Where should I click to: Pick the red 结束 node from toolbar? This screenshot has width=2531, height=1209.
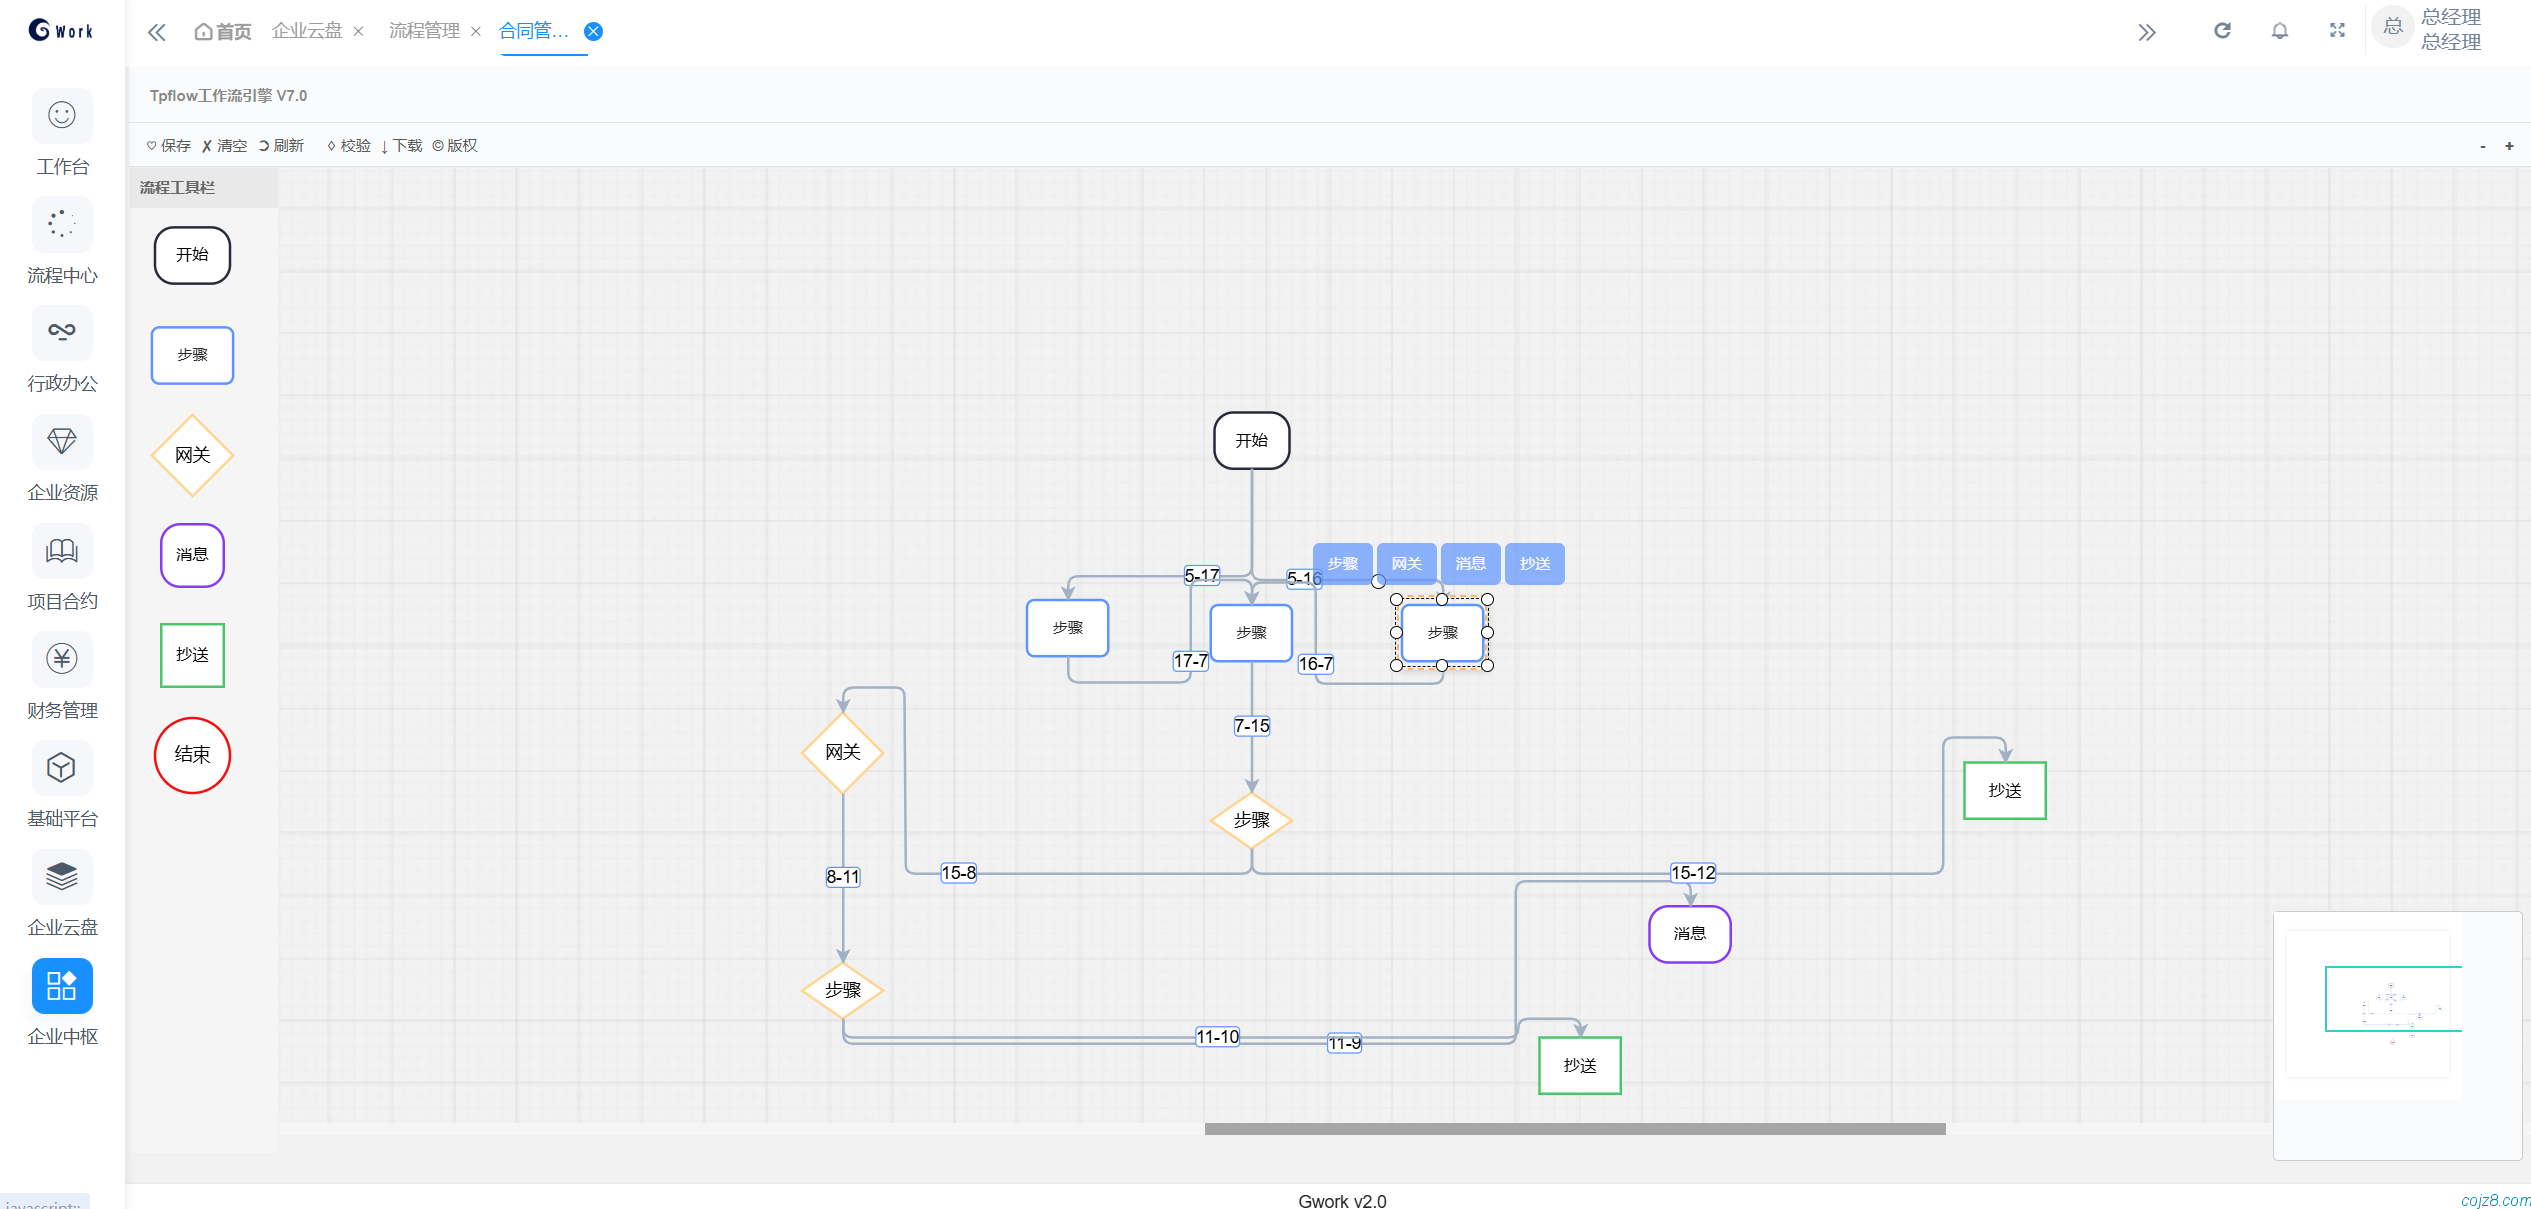pyautogui.click(x=192, y=755)
